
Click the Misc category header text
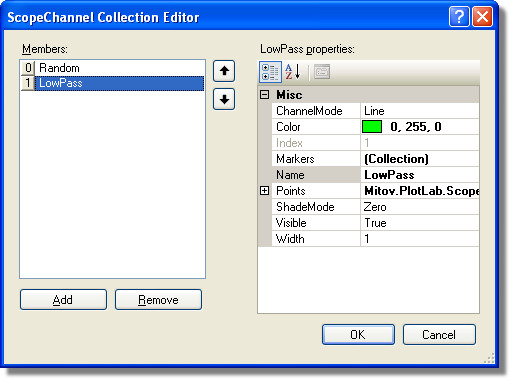pos(289,95)
